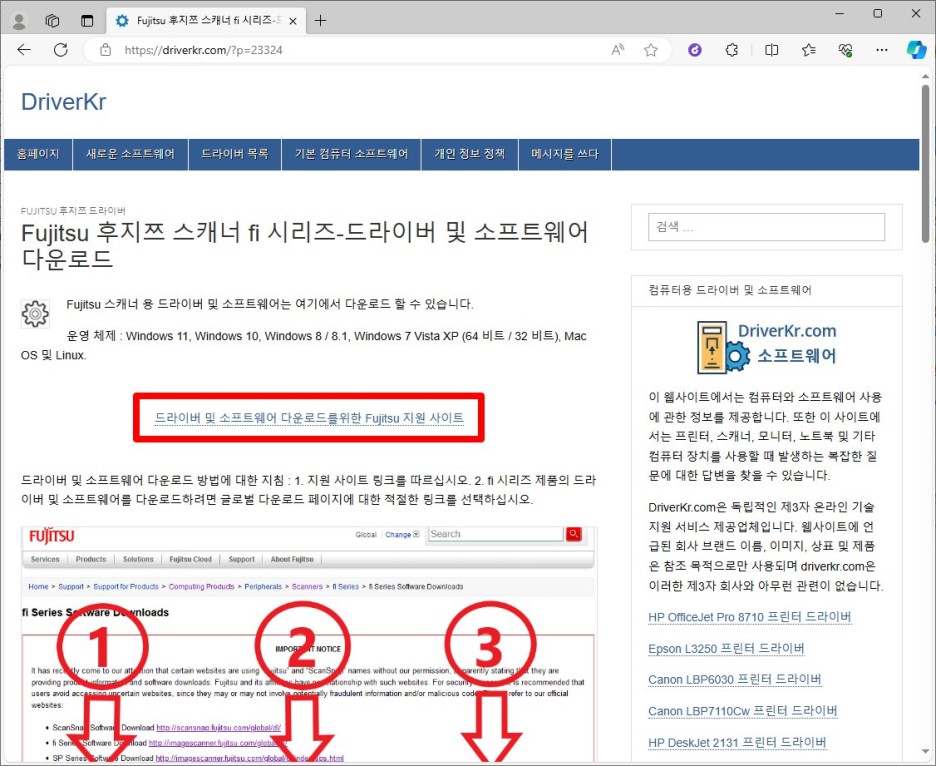Open the Copilot sidebar icon
The image size is (936, 766).
pos(916,50)
